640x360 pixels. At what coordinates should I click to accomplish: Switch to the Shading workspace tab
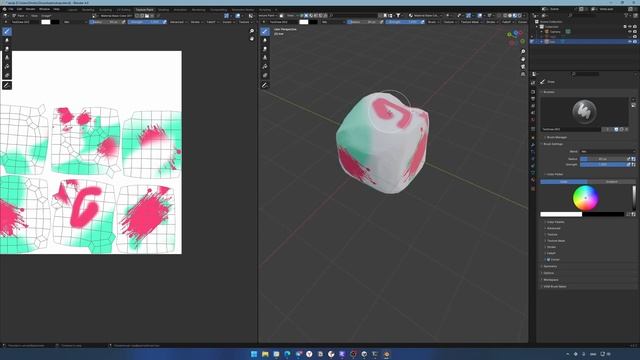pyautogui.click(x=163, y=9)
